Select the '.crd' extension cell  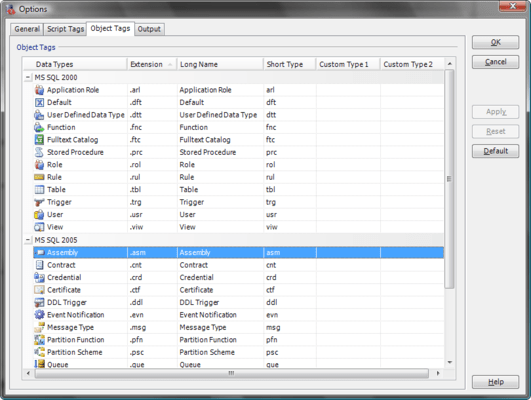point(152,278)
